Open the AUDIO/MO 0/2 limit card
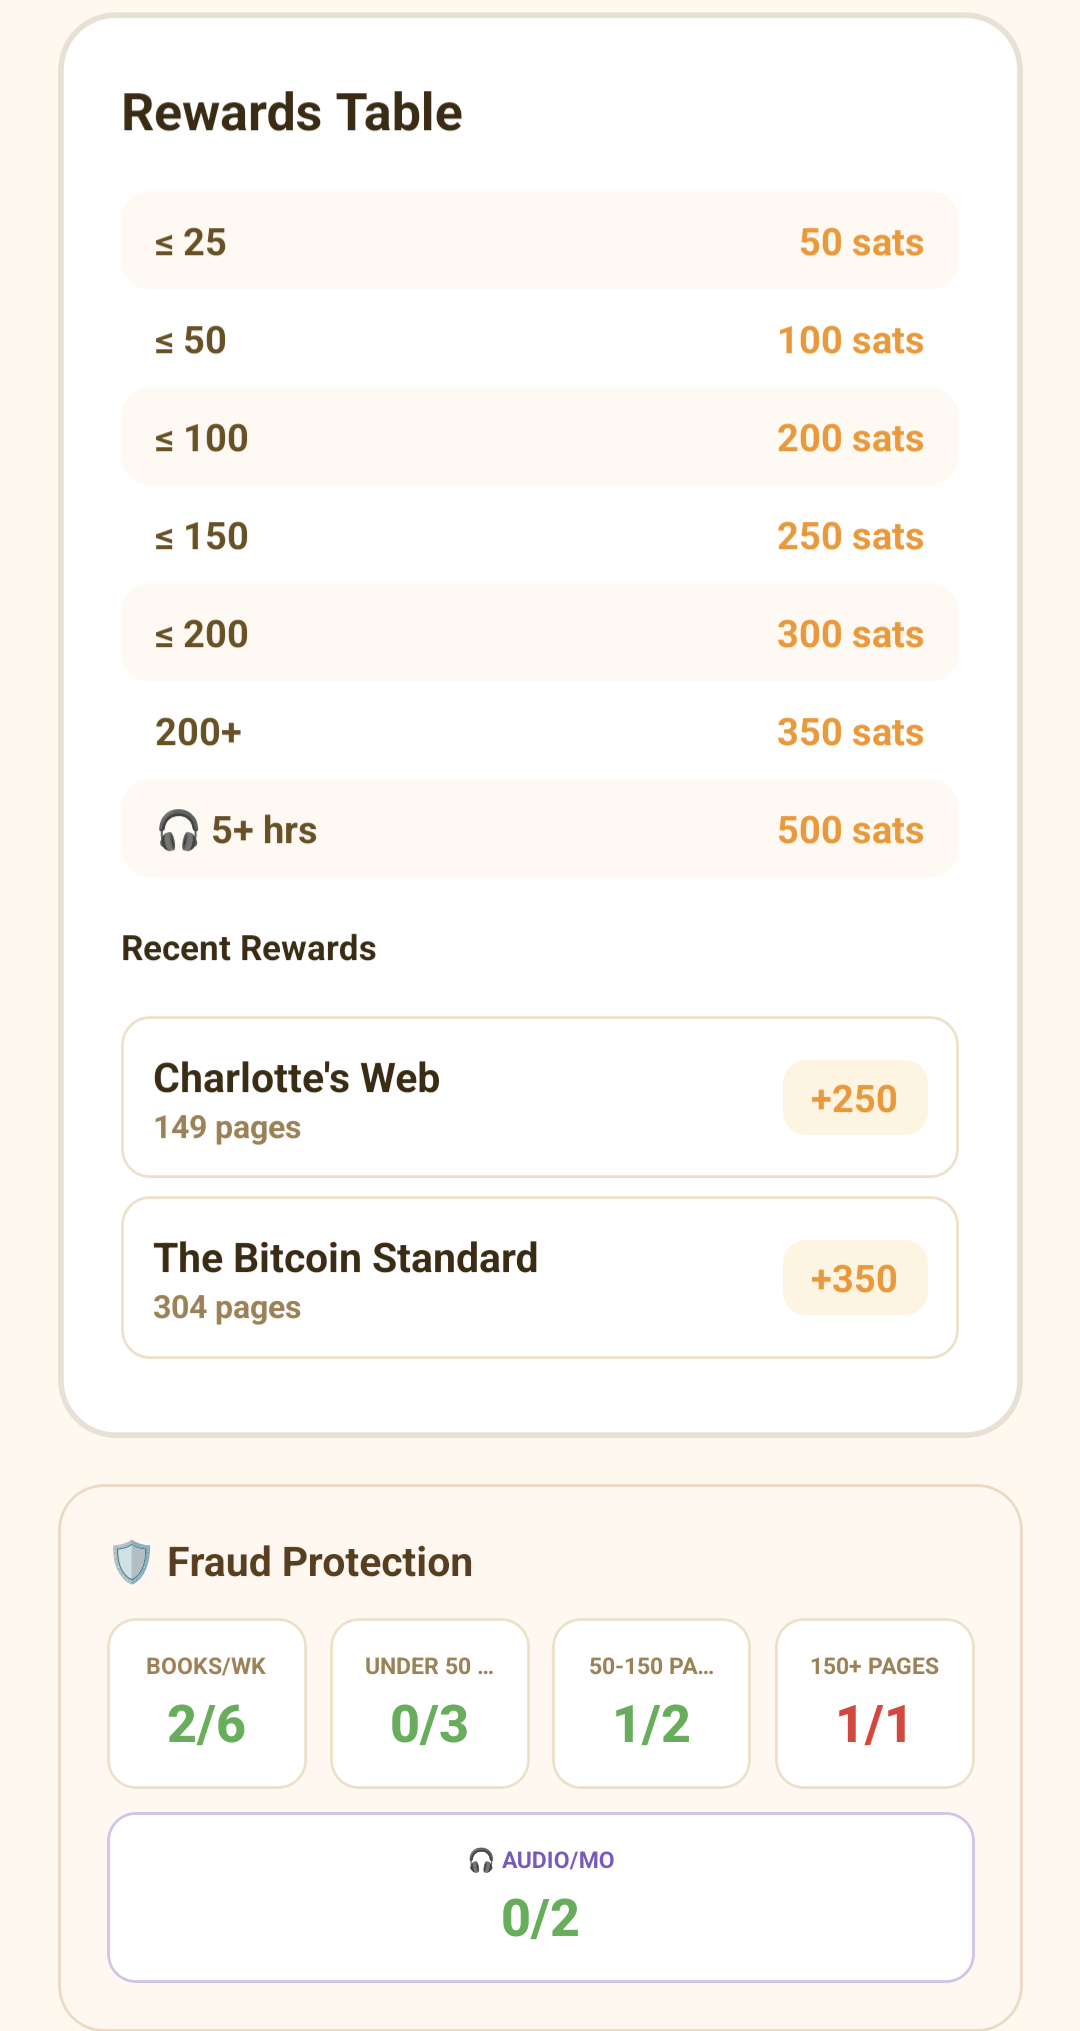This screenshot has height=2031, width=1080. click(541, 1897)
